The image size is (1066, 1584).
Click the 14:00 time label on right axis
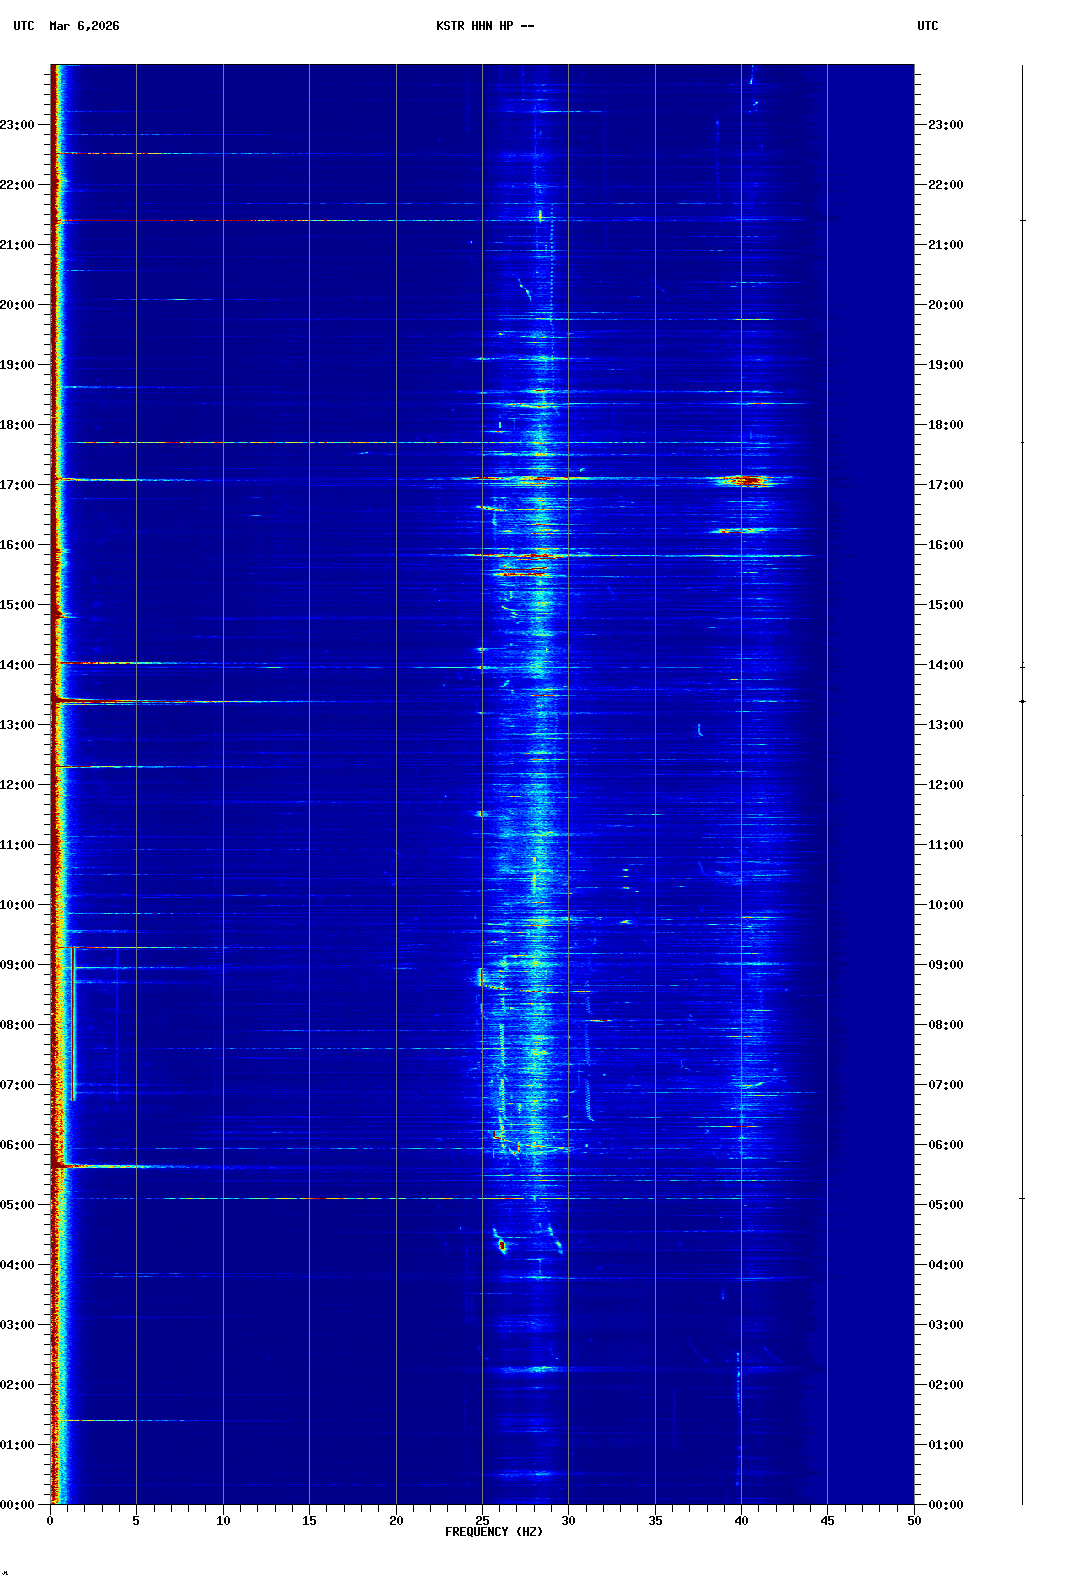(x=945, y=665)
